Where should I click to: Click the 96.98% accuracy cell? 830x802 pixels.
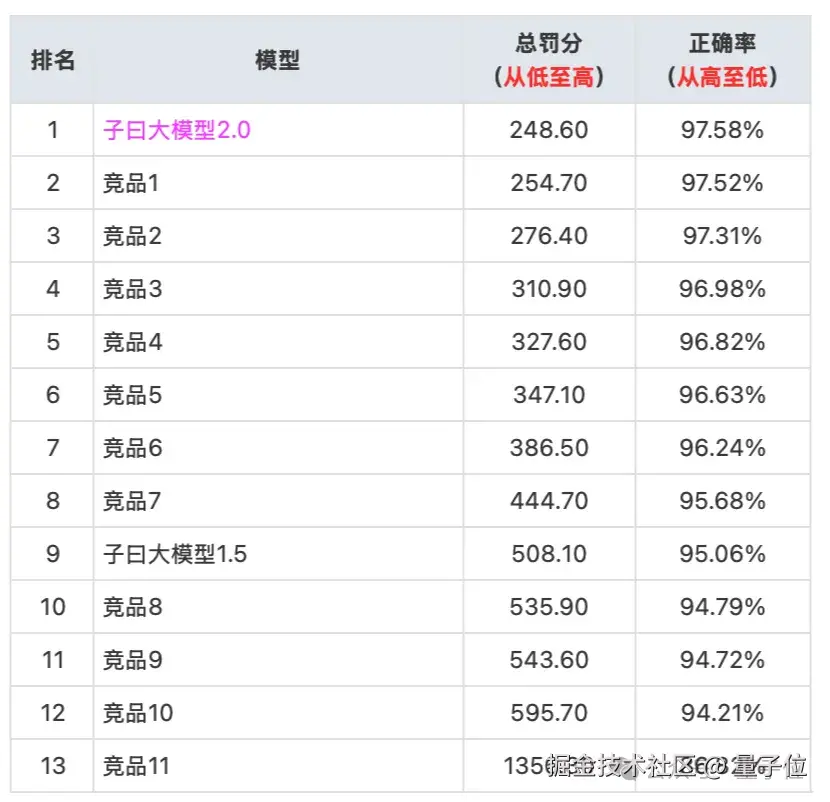click(721, 289)
